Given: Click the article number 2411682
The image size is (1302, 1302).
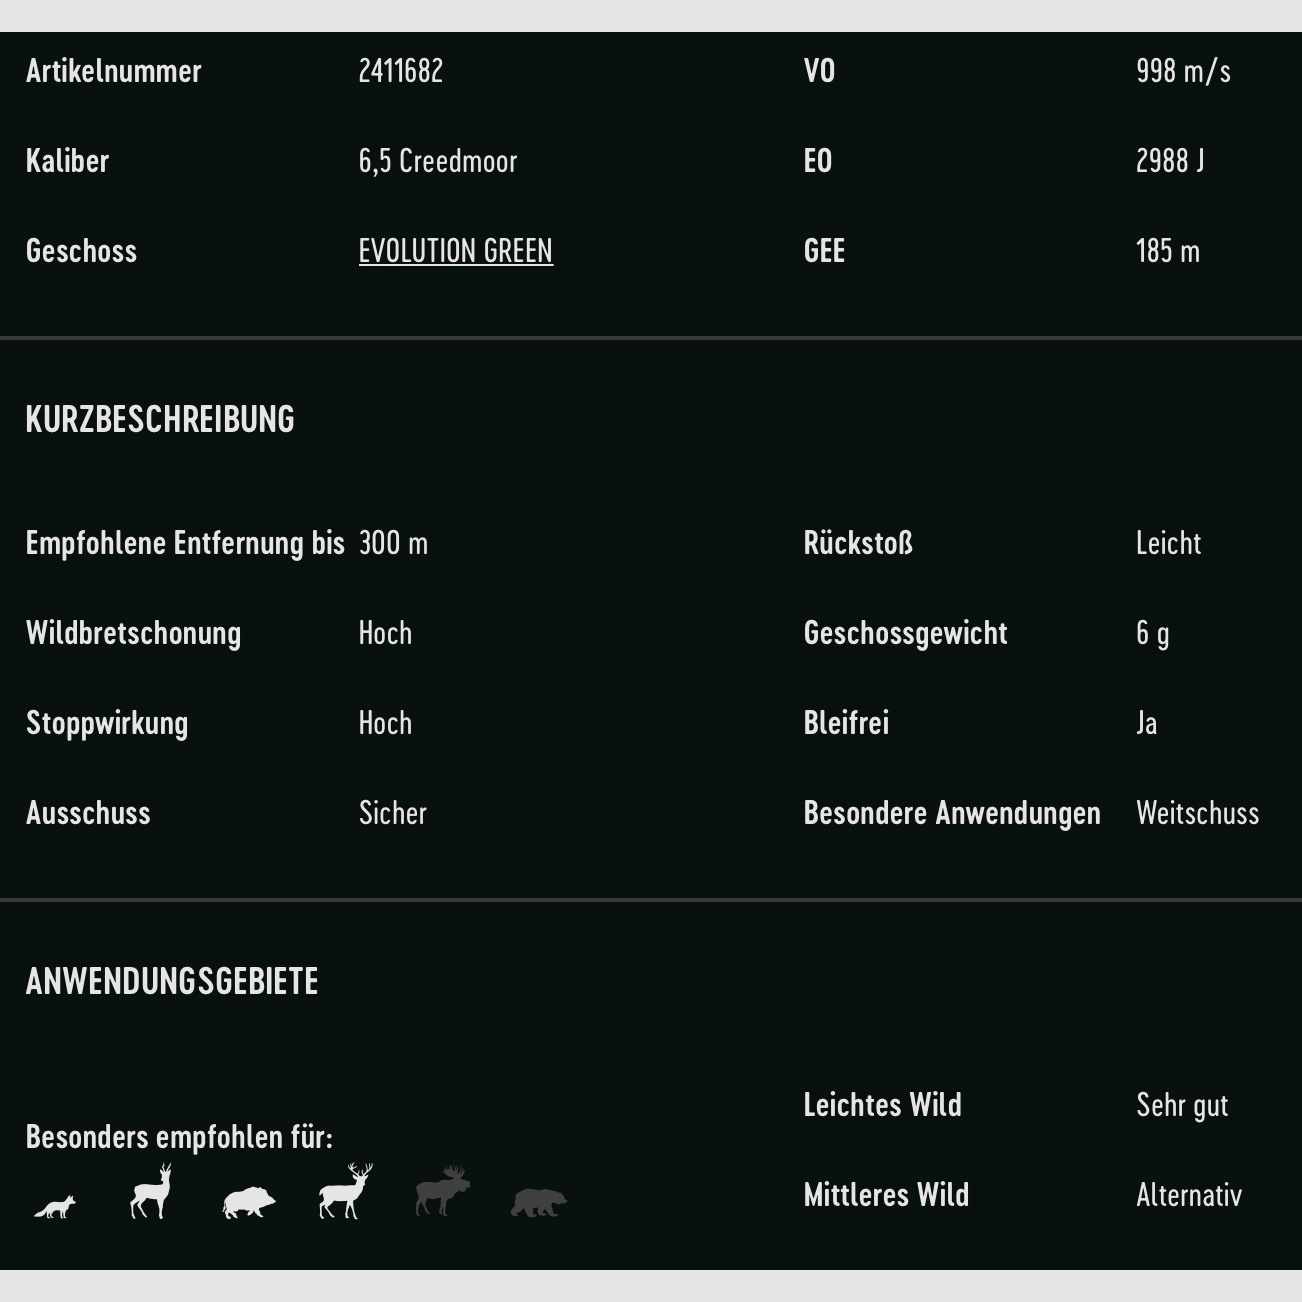Looking at the screenshot, I should point(400,71).
